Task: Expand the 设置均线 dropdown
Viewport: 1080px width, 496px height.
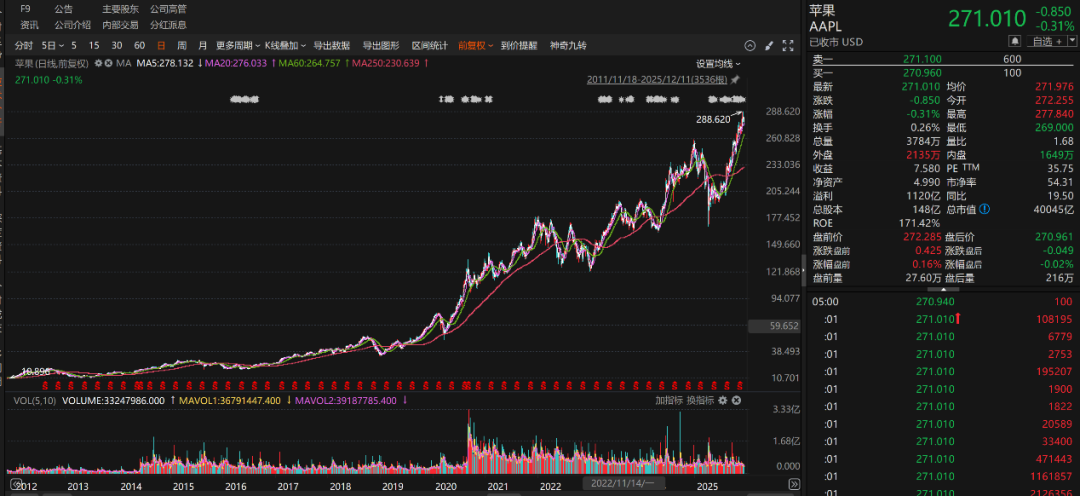Action: click(719, 63)
